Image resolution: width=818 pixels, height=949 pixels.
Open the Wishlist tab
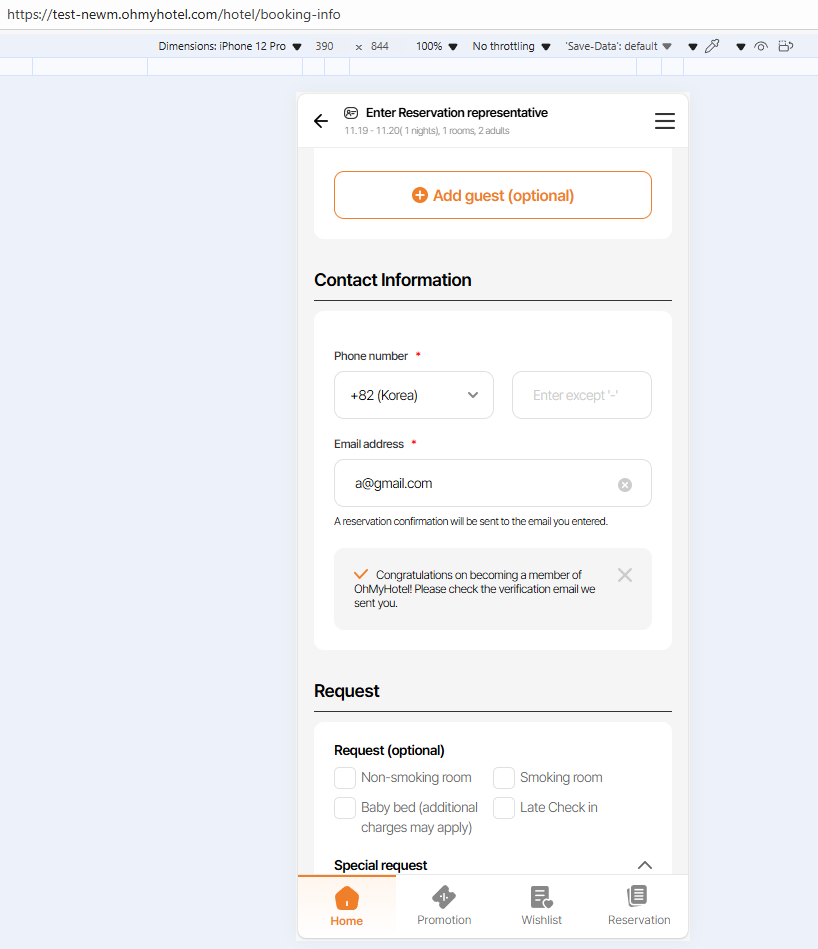click(x=541, y=906)
